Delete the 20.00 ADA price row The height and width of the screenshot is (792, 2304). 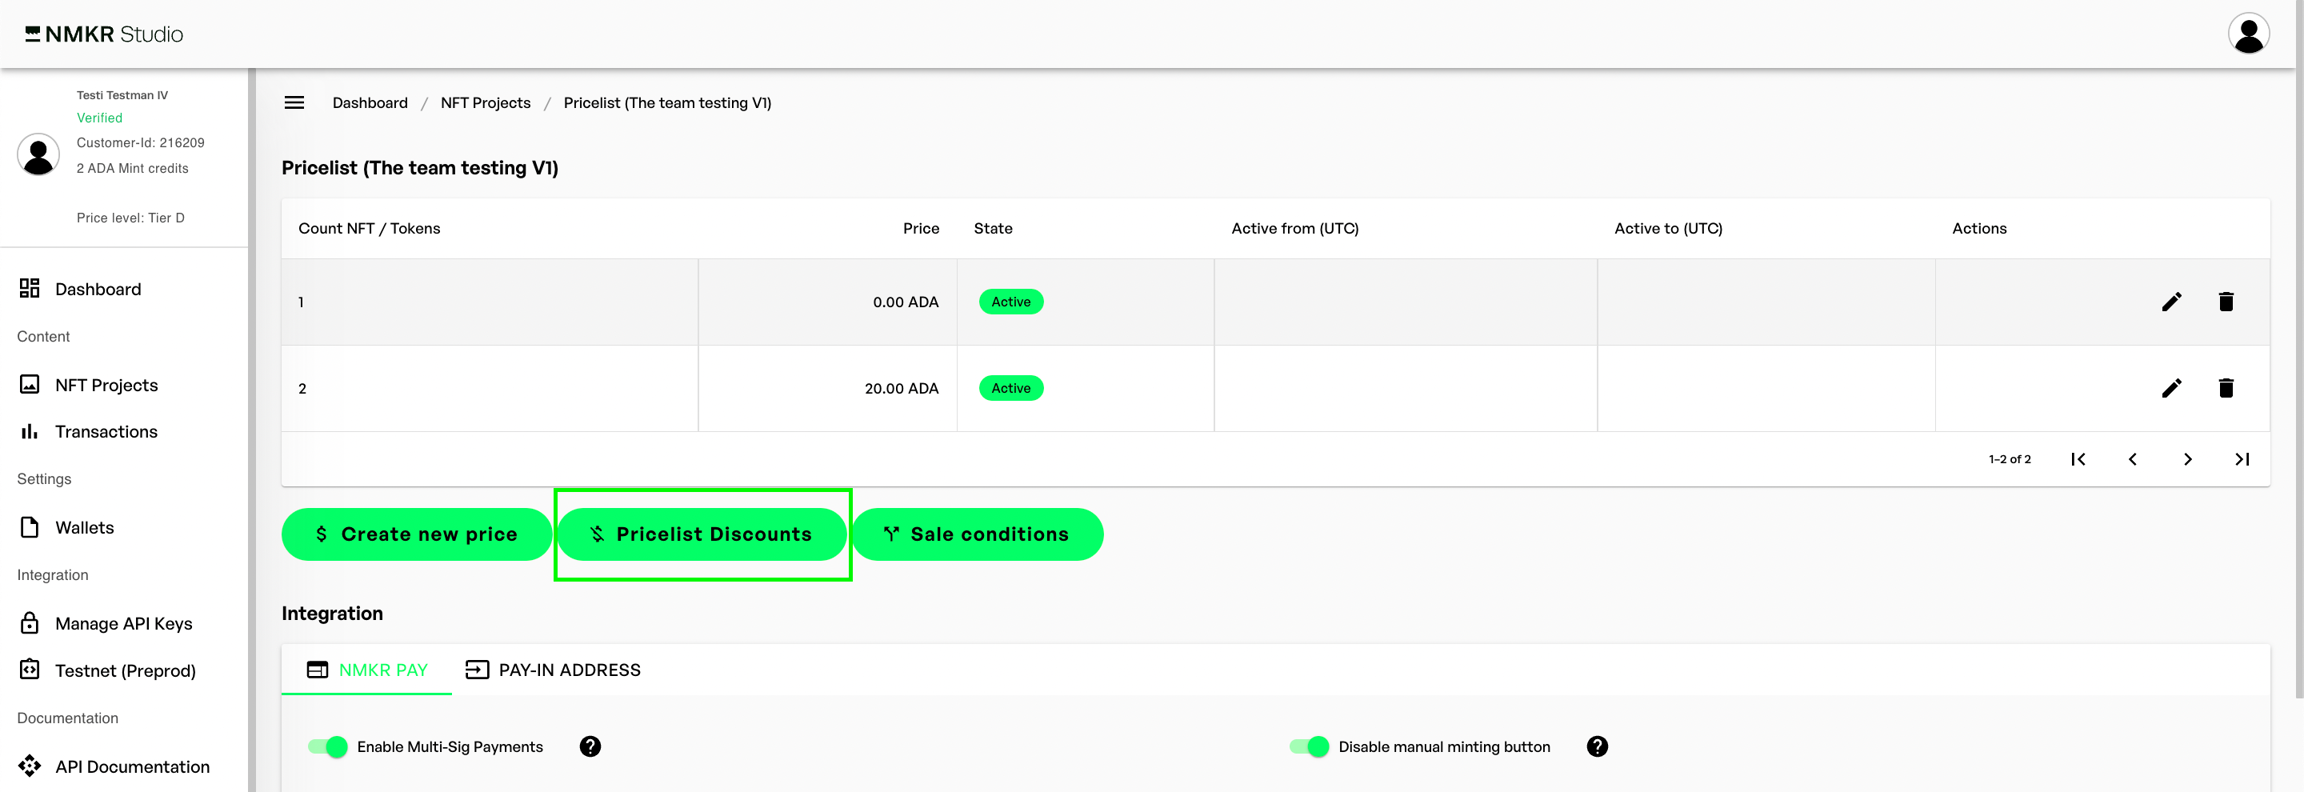2226,388
